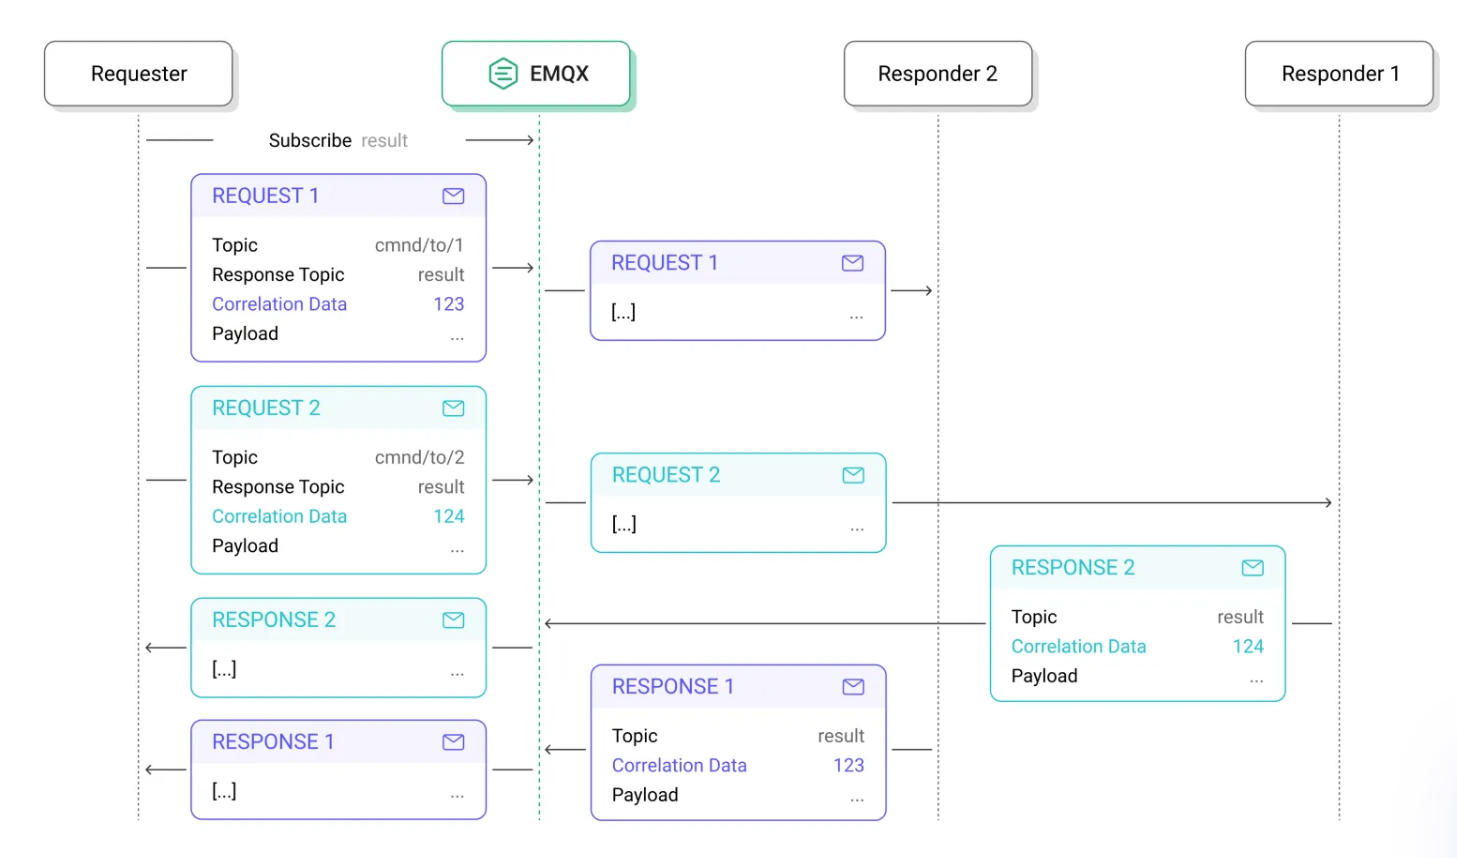Click "Response Topic" label in the cmnd/to/2 request
Viewport: 1457px width, 858px height.
(278, 487)
